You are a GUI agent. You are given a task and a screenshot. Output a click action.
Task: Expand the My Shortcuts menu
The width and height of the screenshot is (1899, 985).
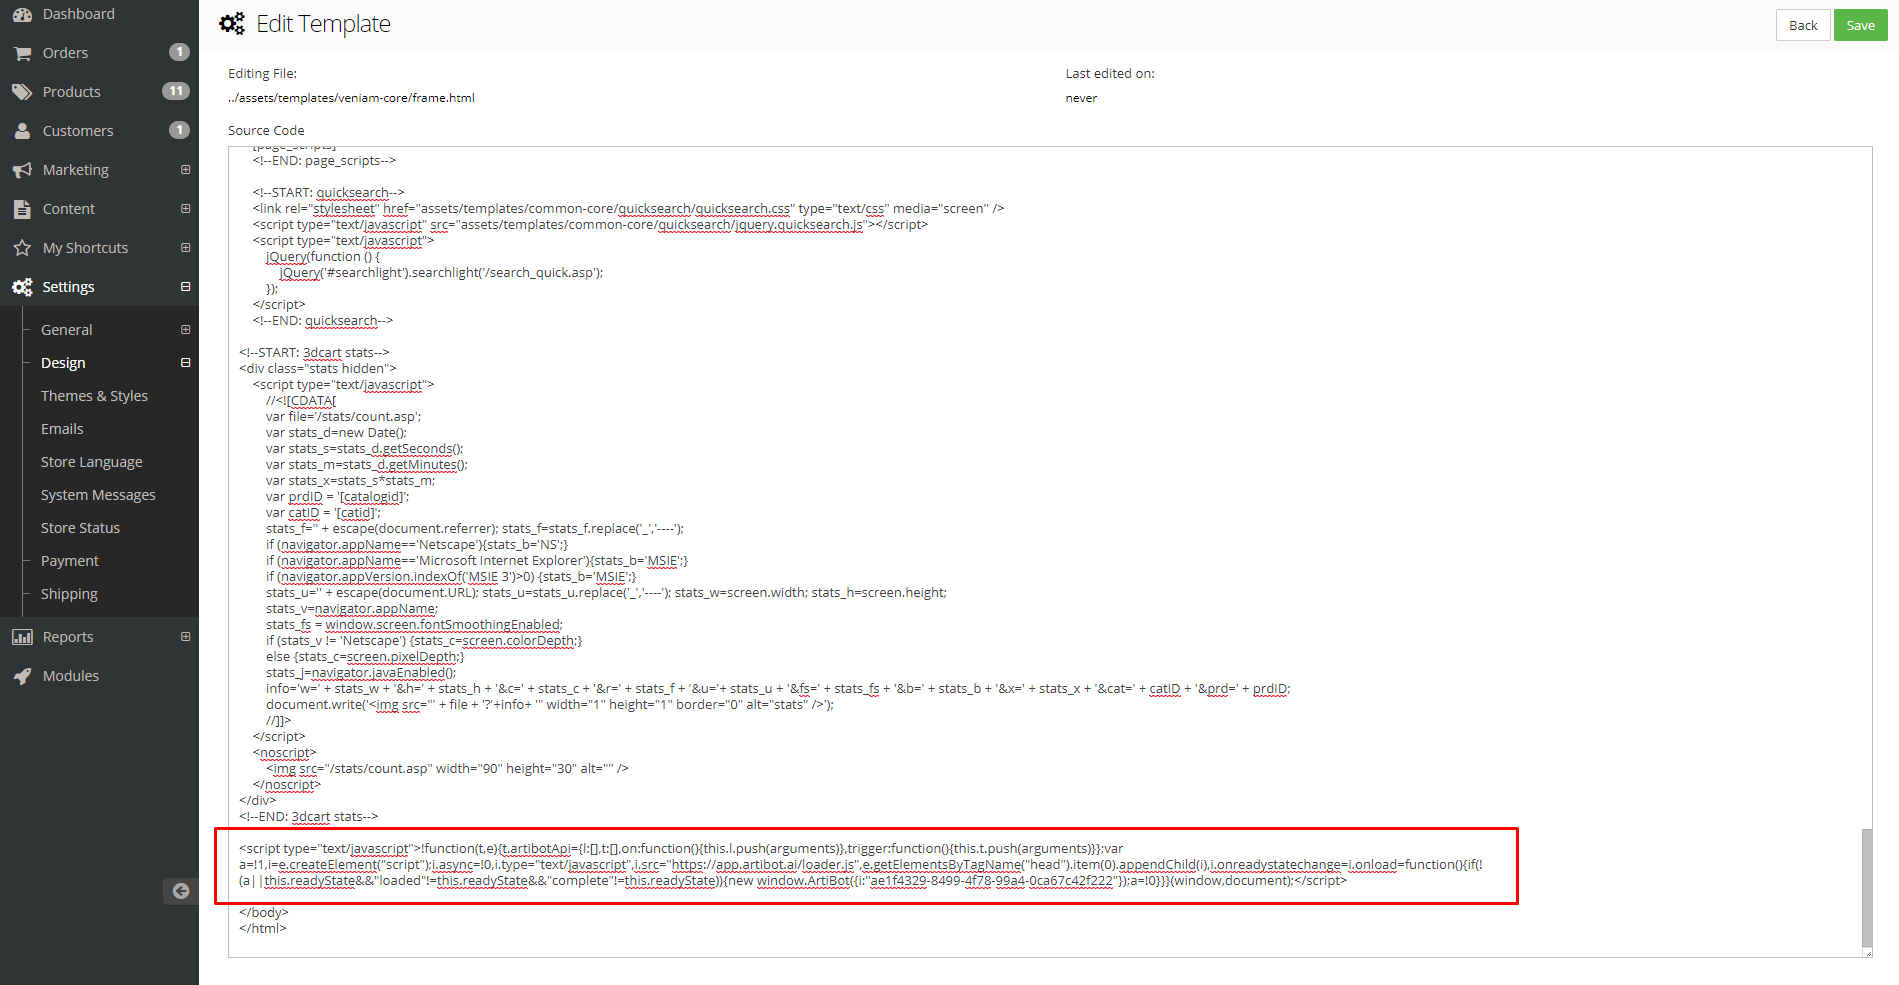coord(185,248)
